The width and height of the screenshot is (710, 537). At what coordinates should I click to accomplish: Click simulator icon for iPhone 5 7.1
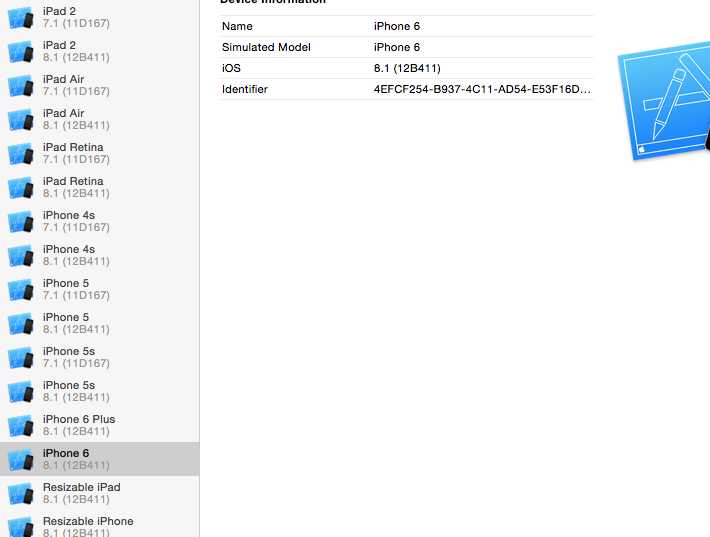[21, 289]
